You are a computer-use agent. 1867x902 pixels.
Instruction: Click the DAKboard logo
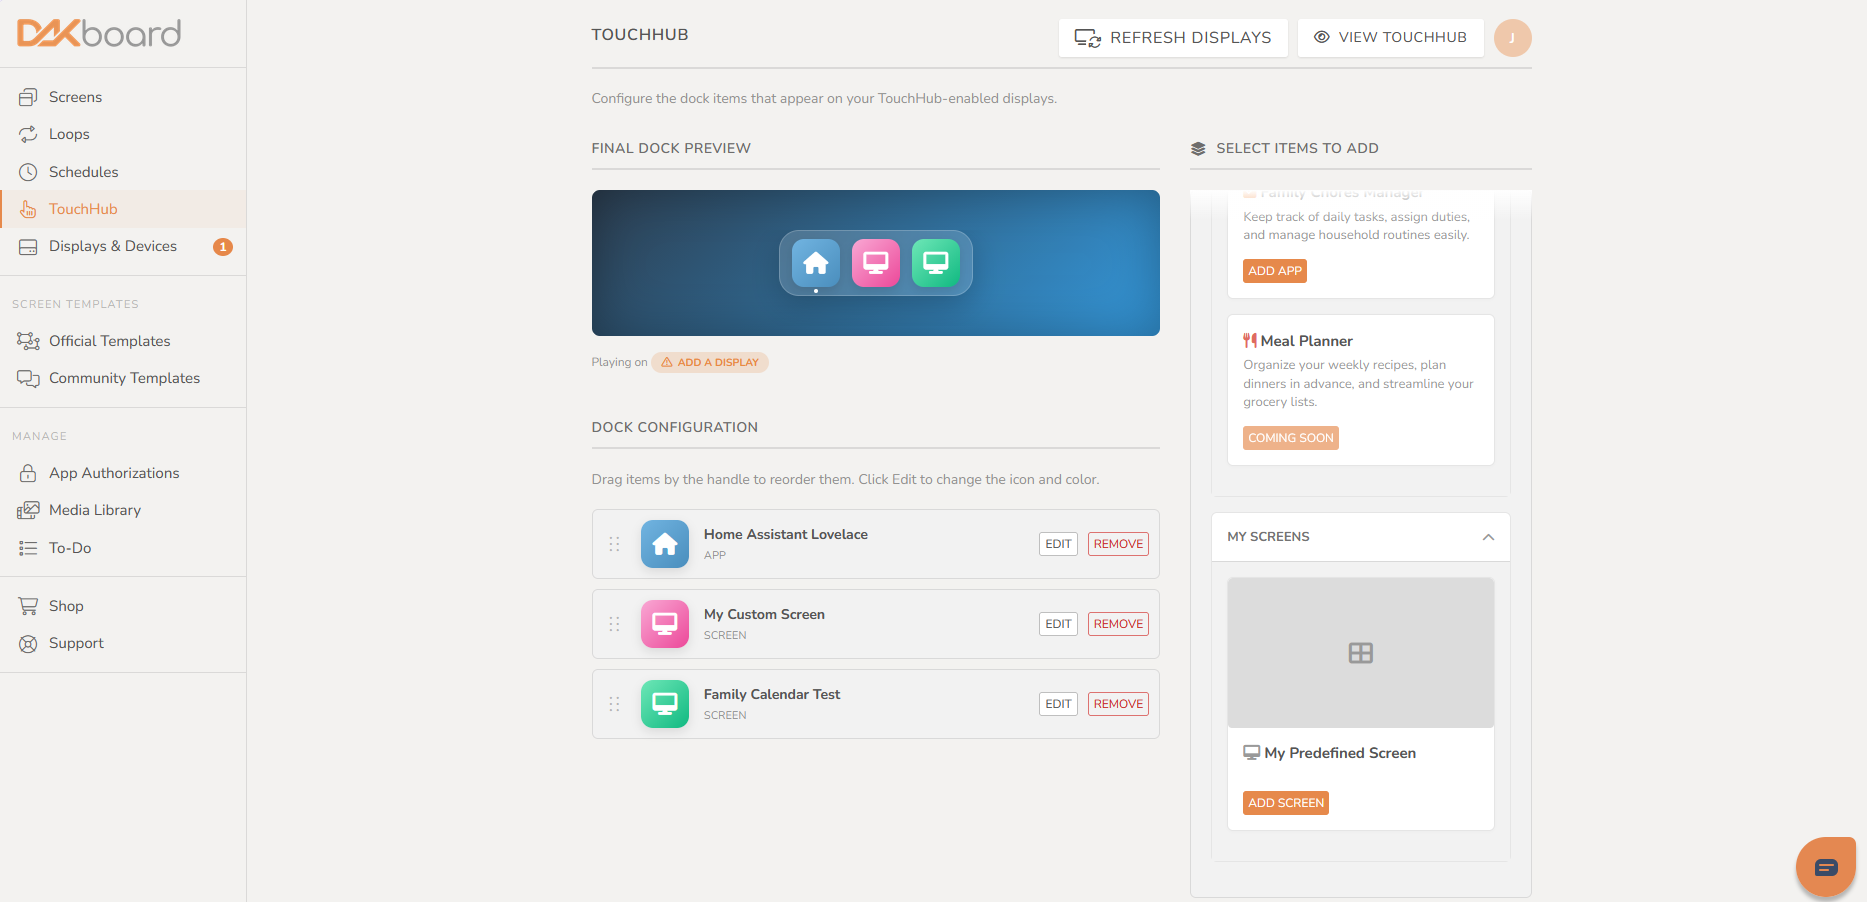click(99, 33)
